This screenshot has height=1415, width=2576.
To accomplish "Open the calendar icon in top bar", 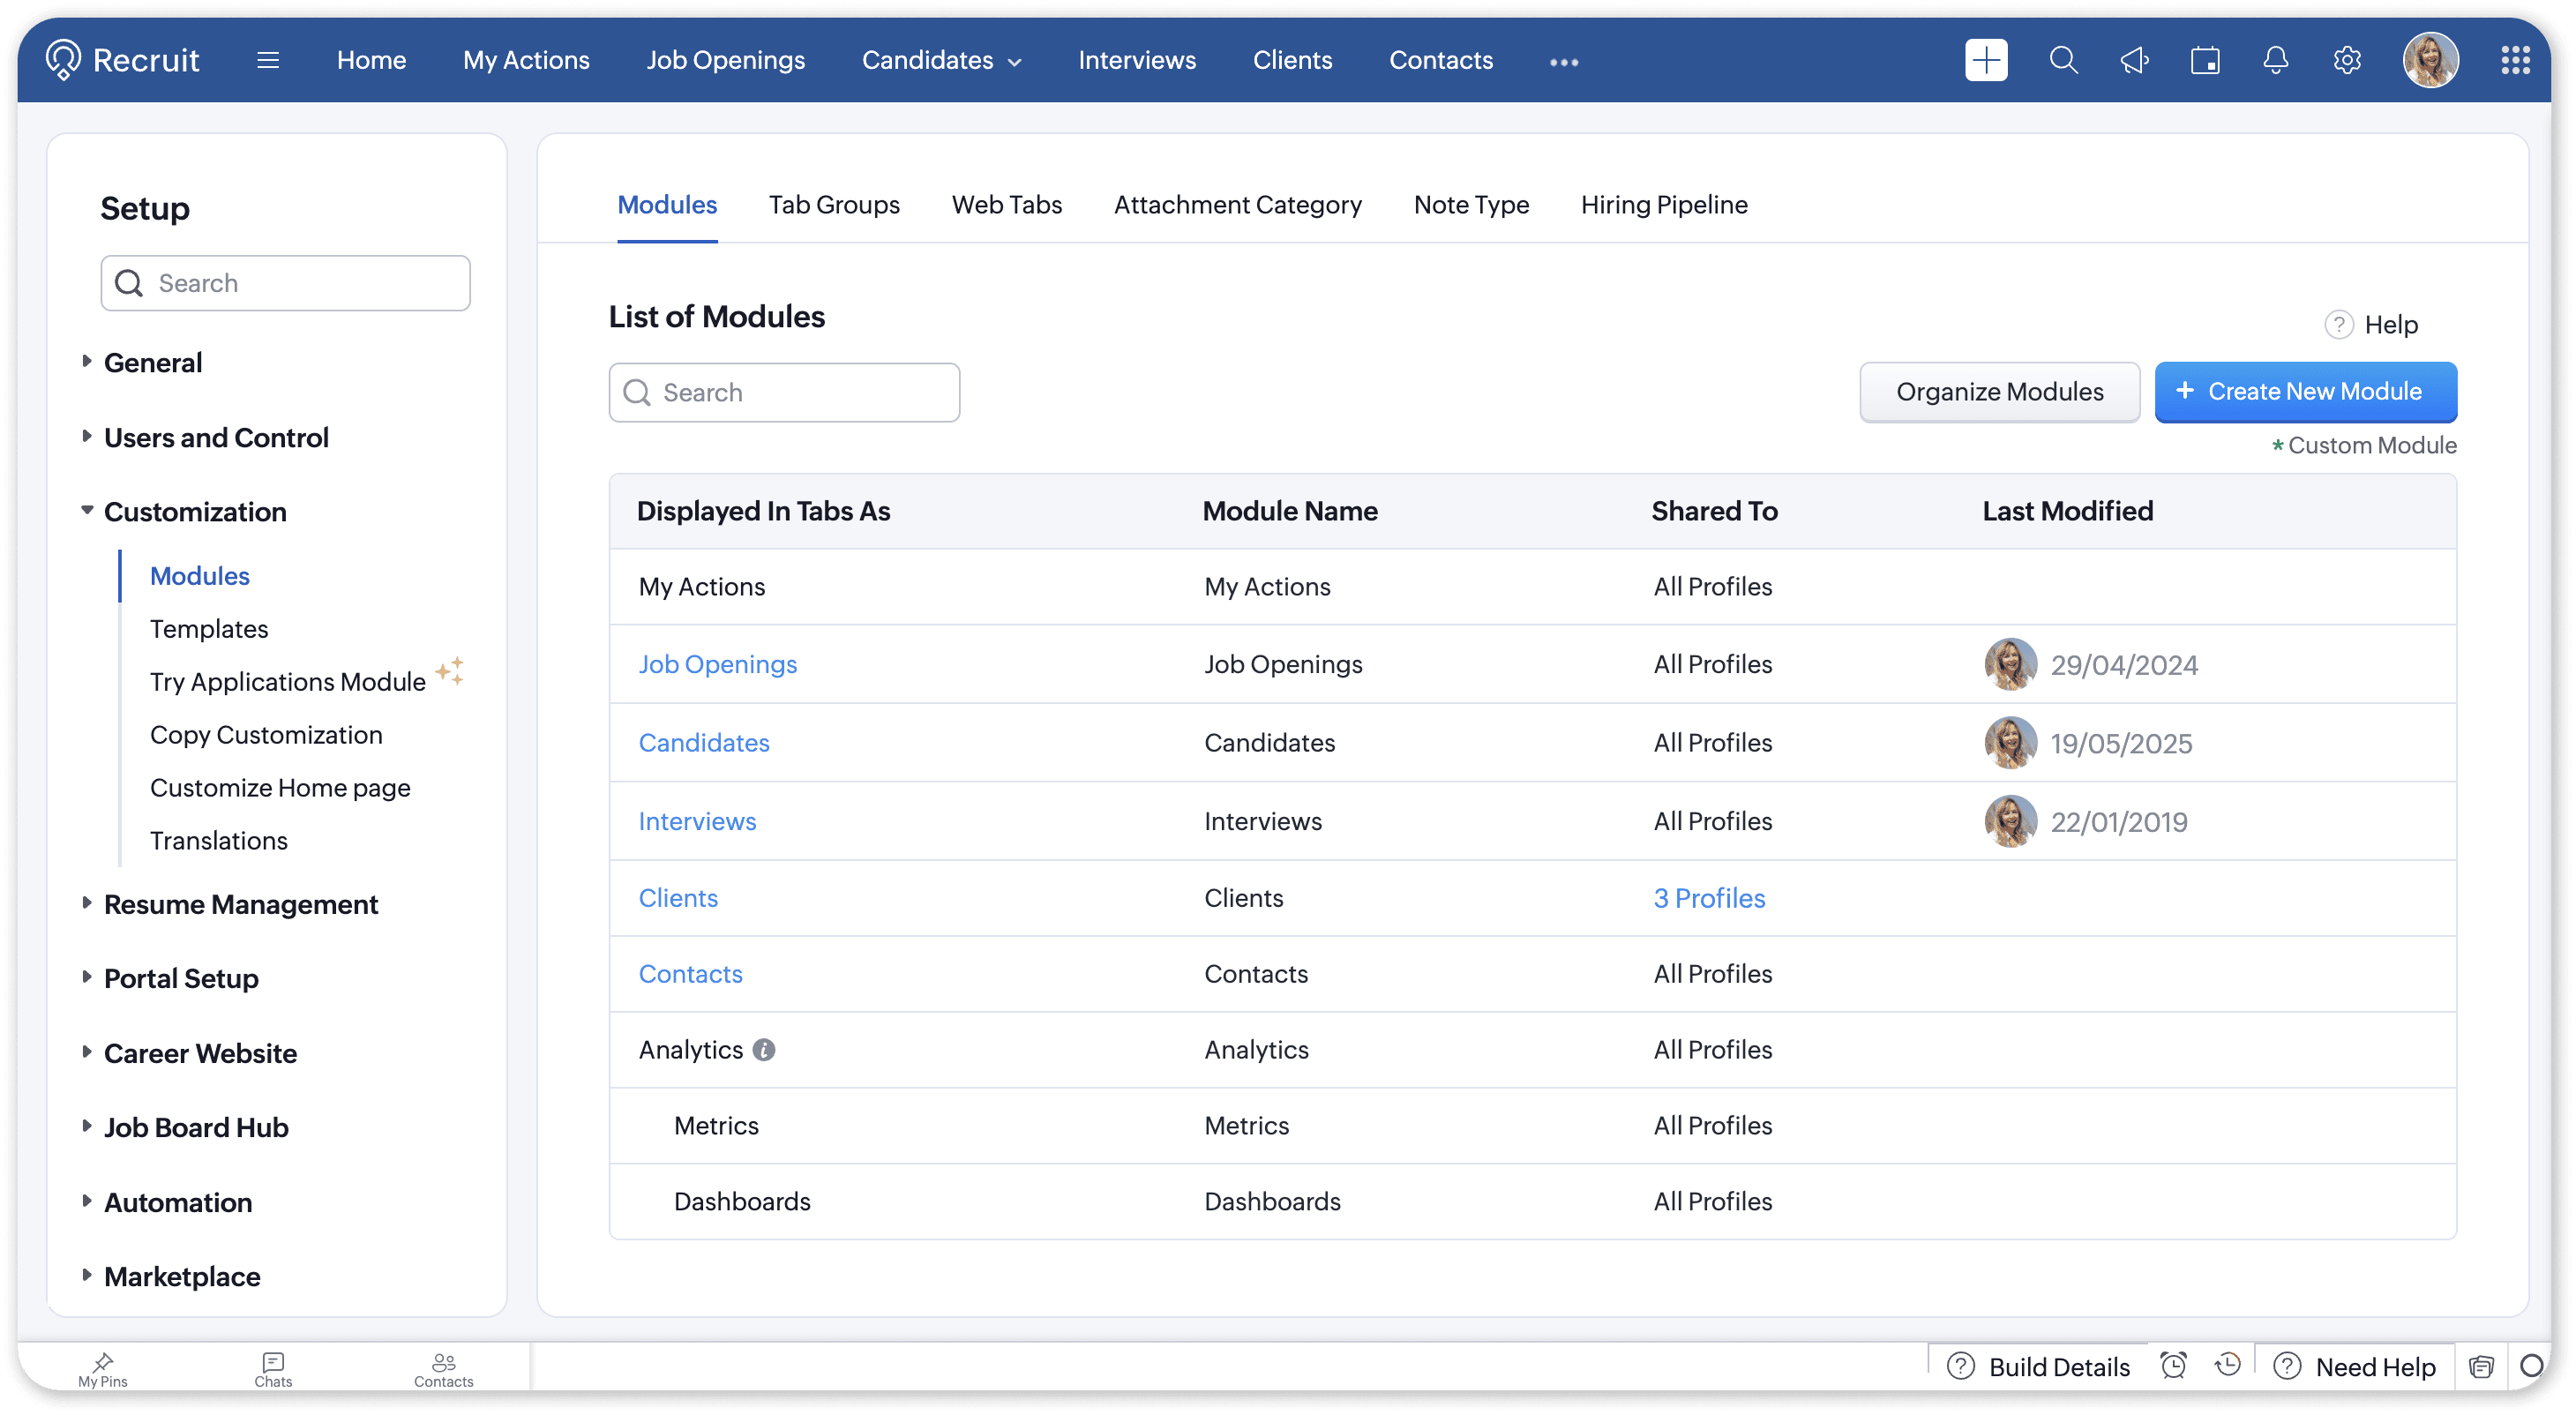I will point(2205,60).
